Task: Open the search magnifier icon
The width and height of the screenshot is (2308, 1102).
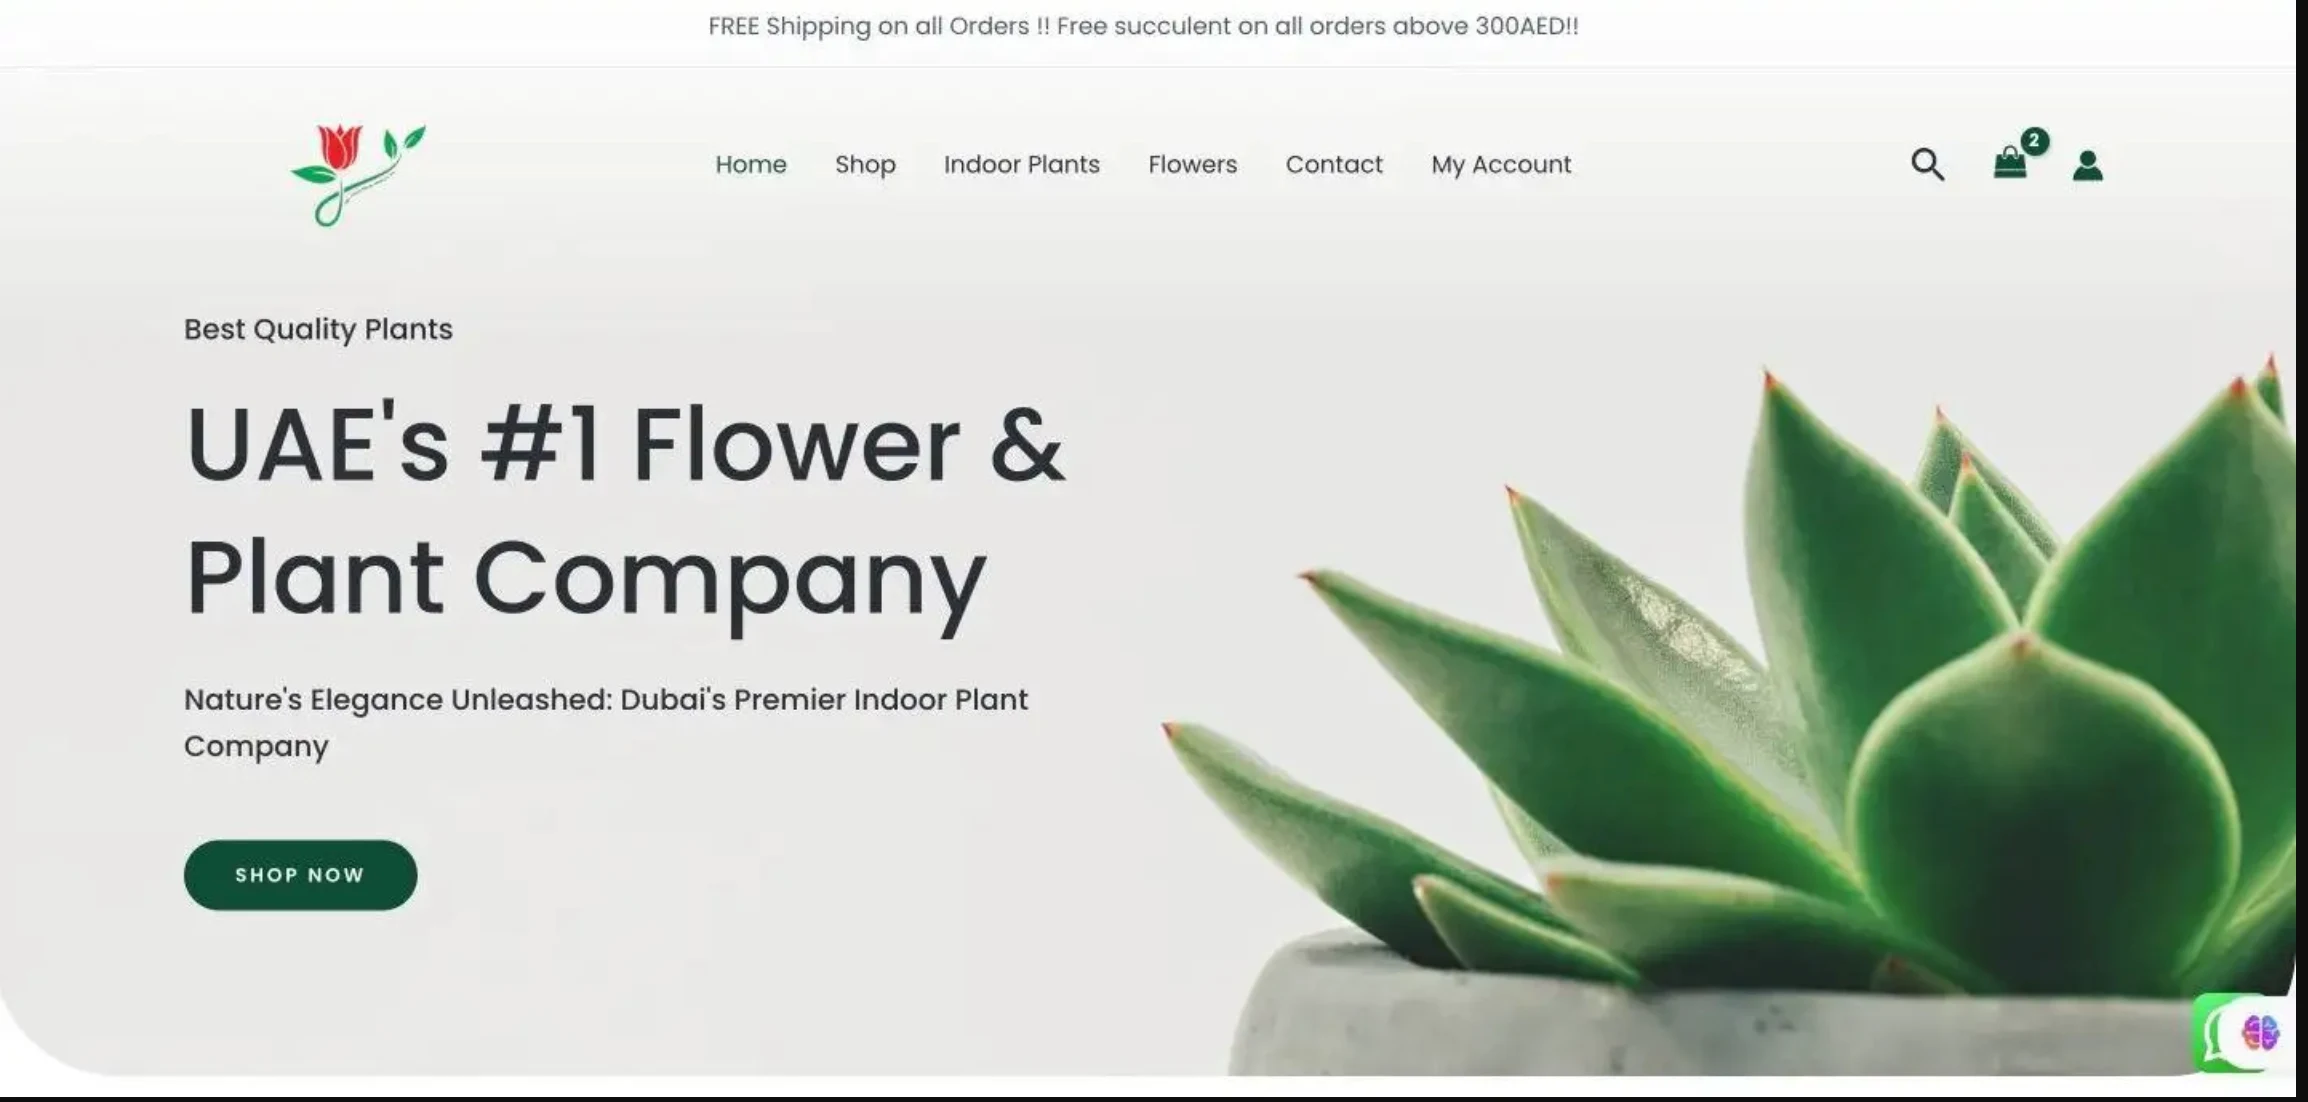Action: pos(1927,164)
